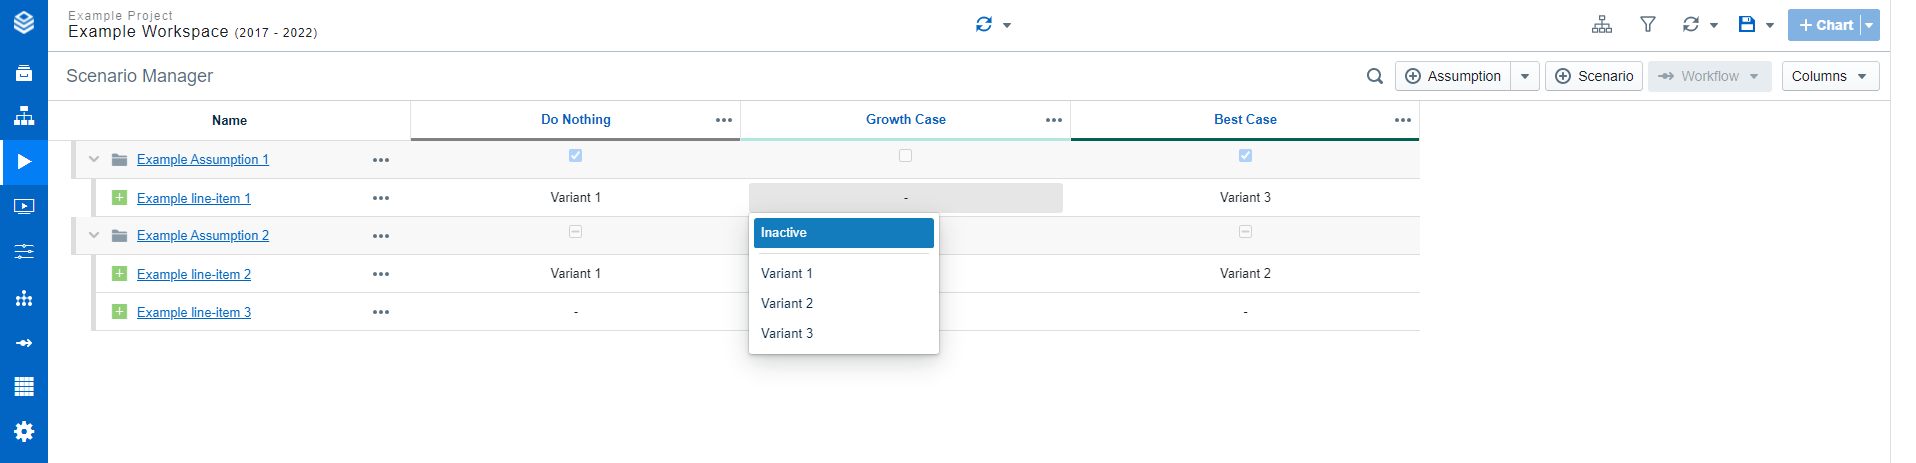Viewport: 1916px width, 463px height.
Task: Open the table grid icon in sidebar
Action: click(24, 386)
